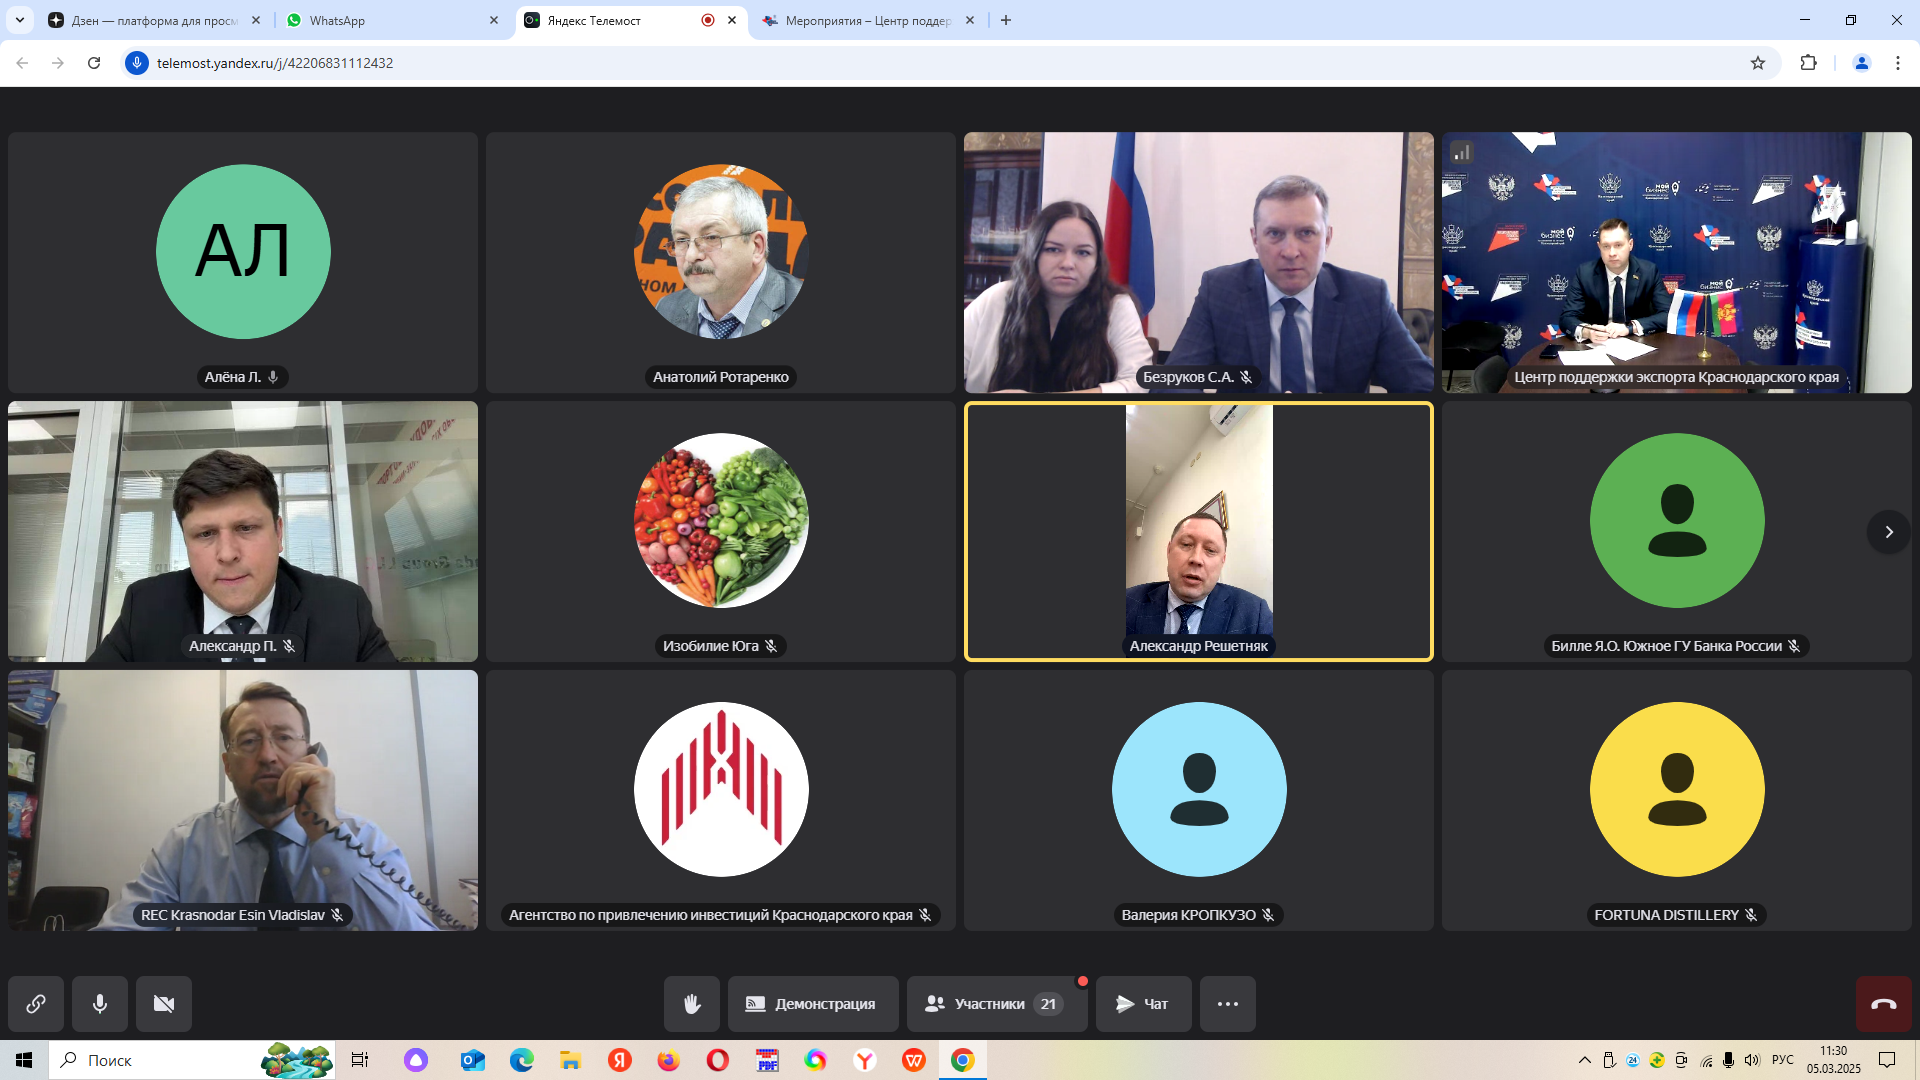Screen dimensions: 1920x1080
Task: Raise hand in the meeting
Action: [x=692, y=1004]
